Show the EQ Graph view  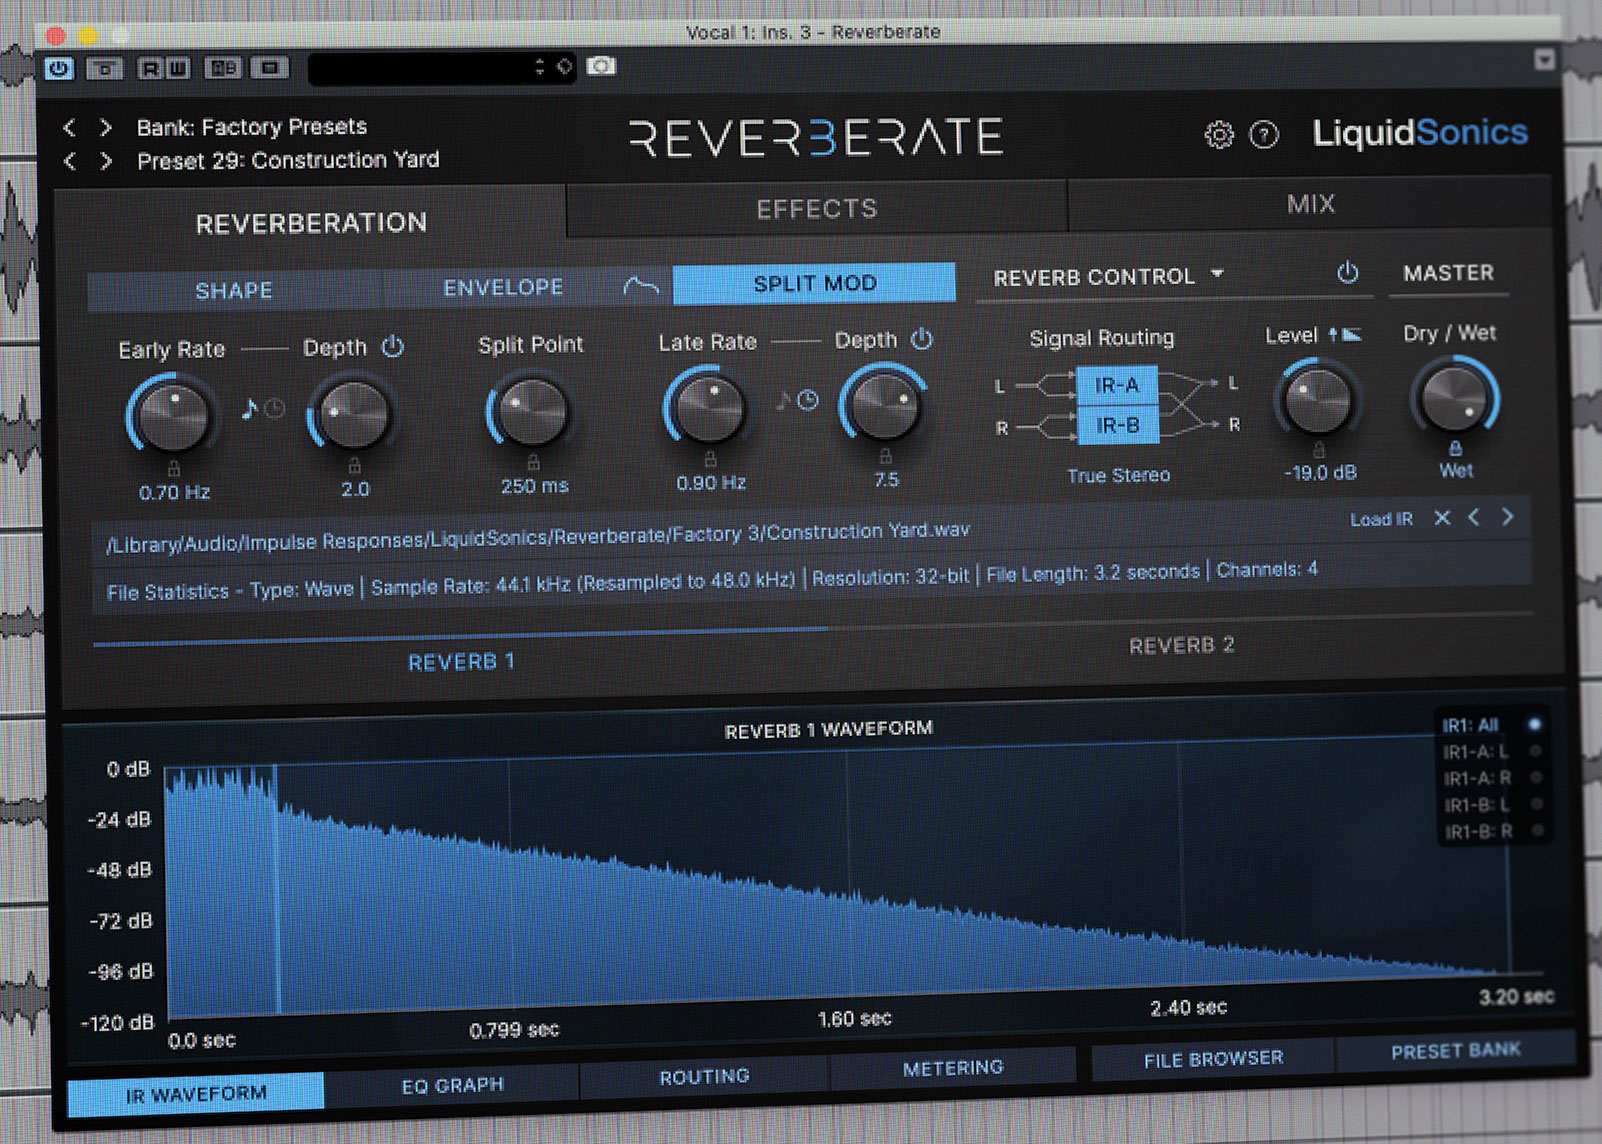click(x=452, y=1085)
